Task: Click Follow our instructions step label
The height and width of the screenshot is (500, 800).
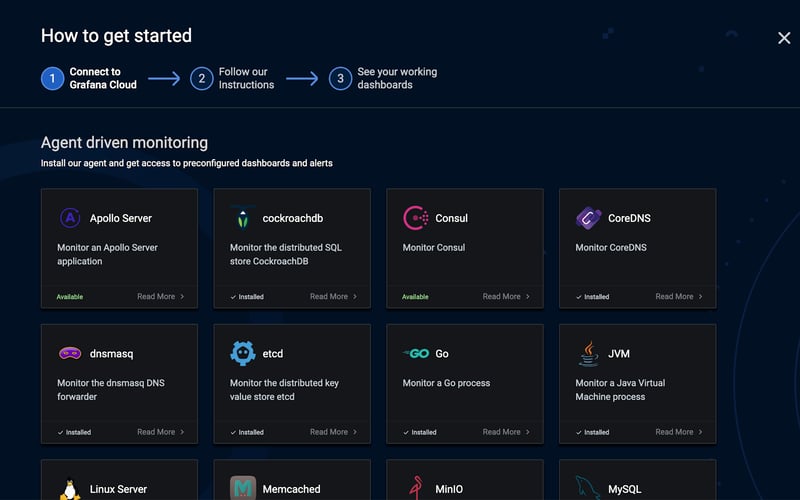Action: 246,78
